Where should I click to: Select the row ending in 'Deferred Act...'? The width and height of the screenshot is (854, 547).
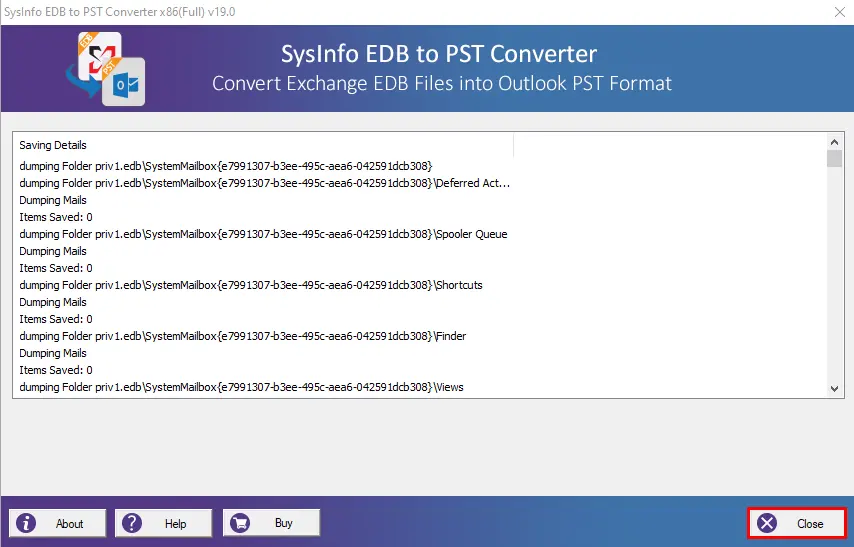265,183
